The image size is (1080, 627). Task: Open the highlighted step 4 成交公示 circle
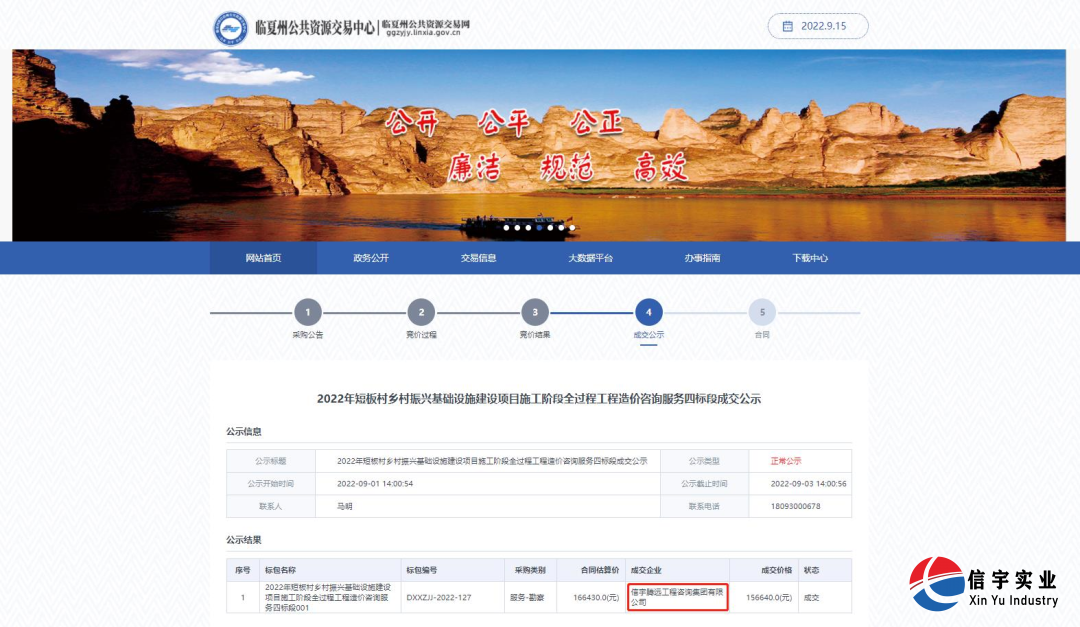(x=648, y=313)
